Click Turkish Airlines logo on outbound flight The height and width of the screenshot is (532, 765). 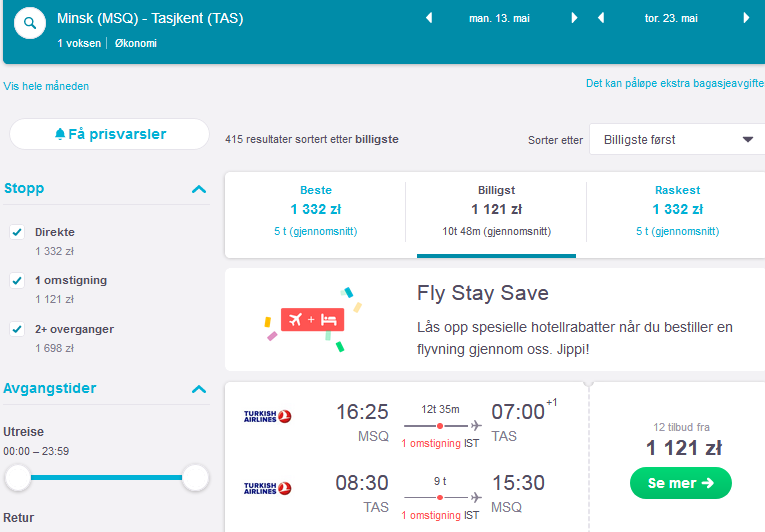(x=267, y=416)
